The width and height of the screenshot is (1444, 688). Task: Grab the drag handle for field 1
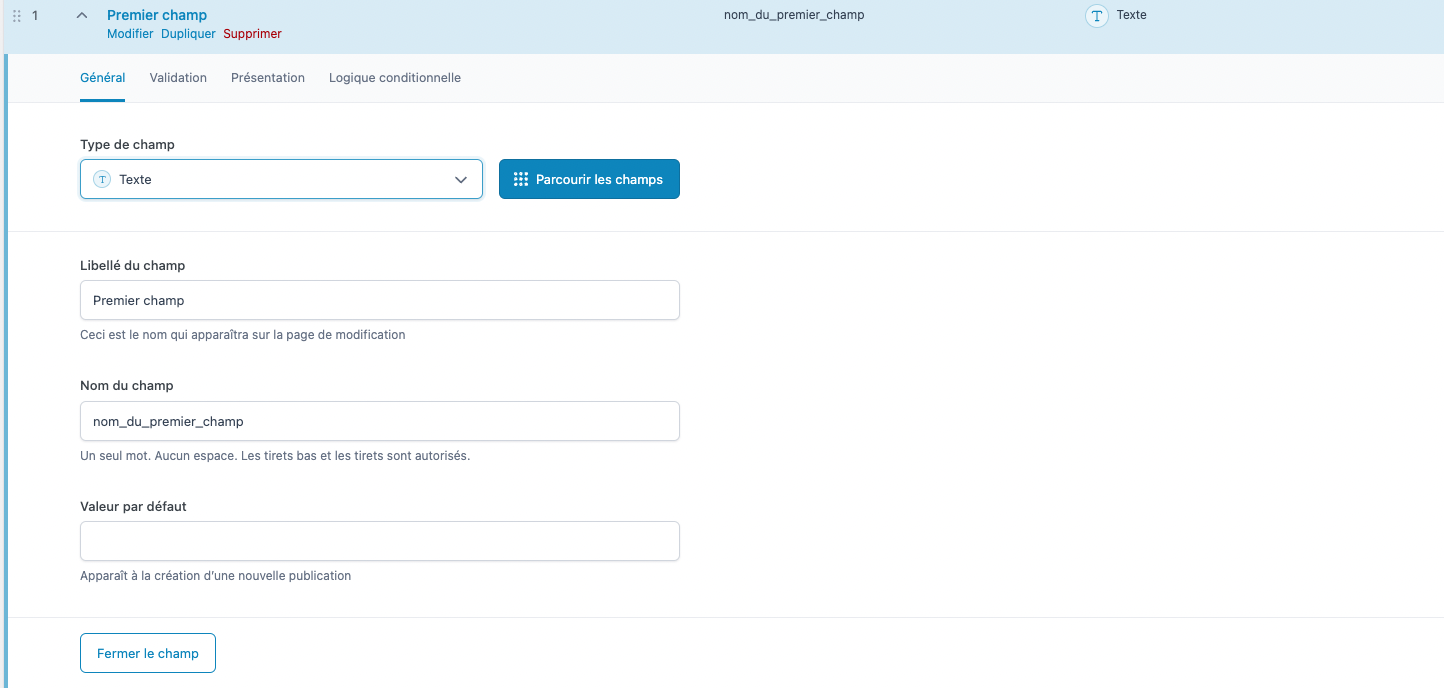(16, 16)
